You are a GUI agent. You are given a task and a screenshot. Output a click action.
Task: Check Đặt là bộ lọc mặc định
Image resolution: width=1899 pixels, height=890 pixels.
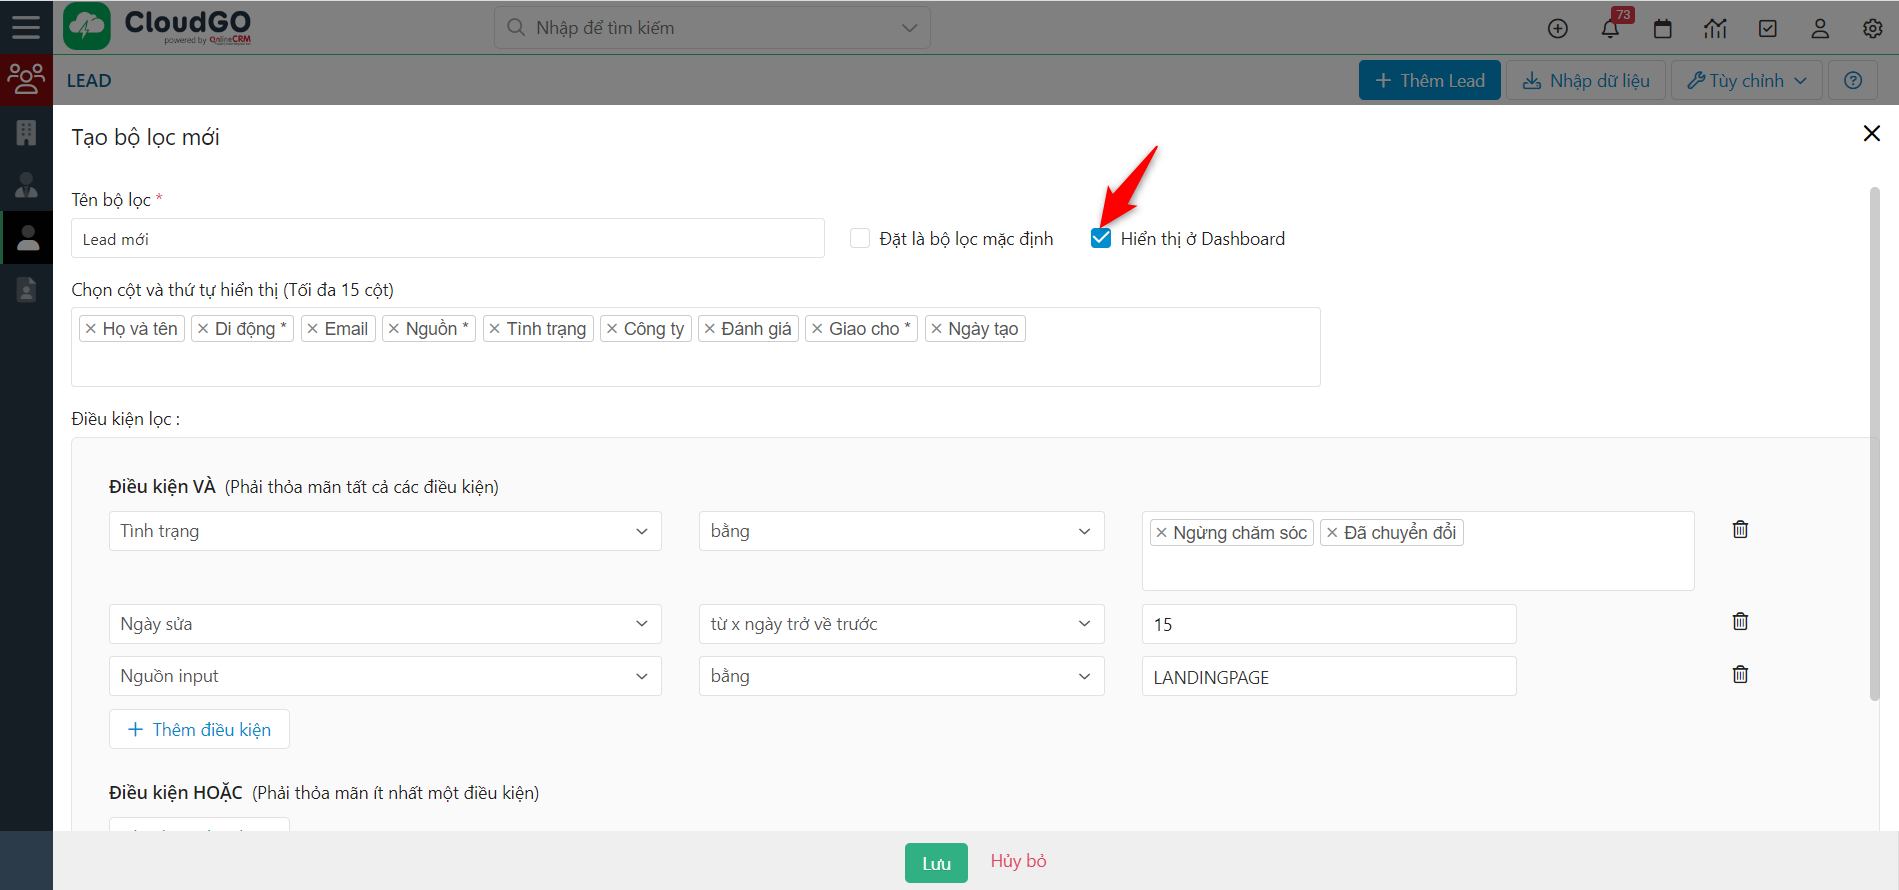coord(860,238)
